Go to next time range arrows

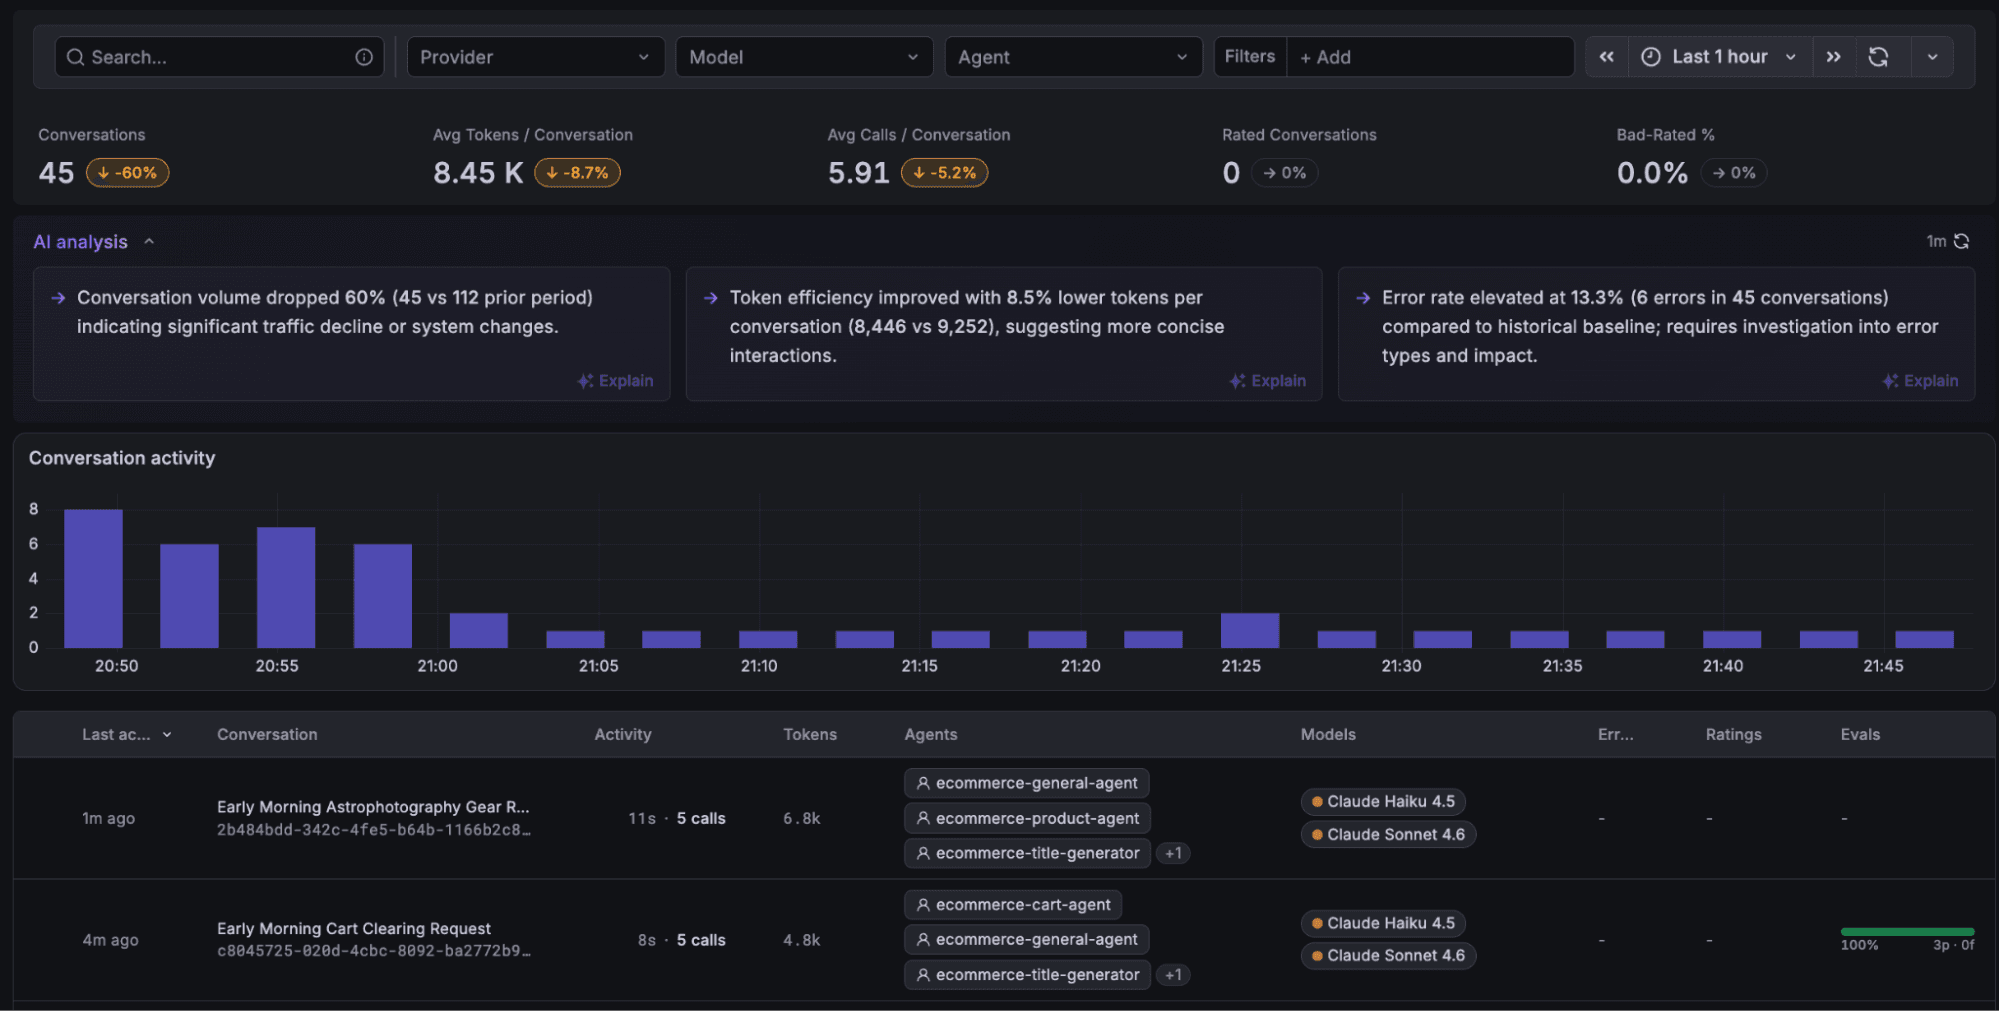point(1833,57)
